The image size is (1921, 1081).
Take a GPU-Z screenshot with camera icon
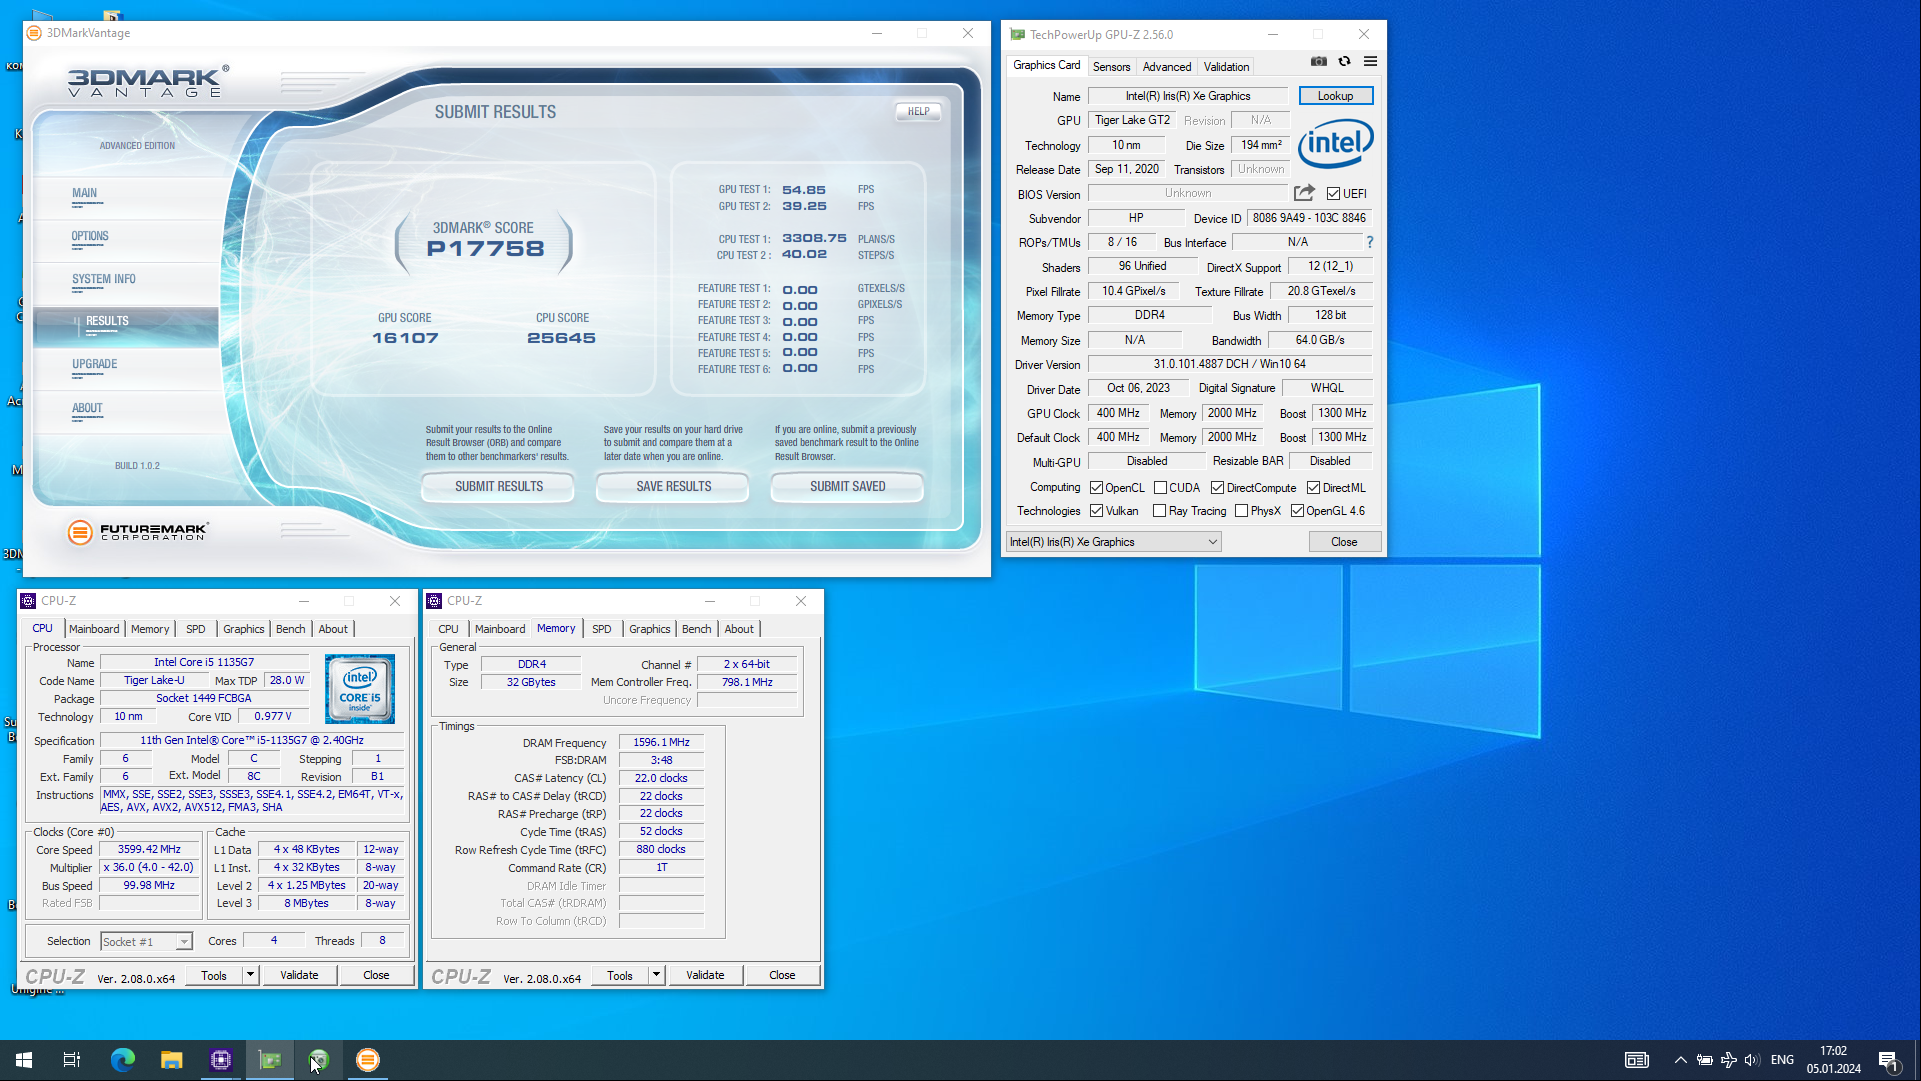pyautogui.click(x=1319, y=62)
